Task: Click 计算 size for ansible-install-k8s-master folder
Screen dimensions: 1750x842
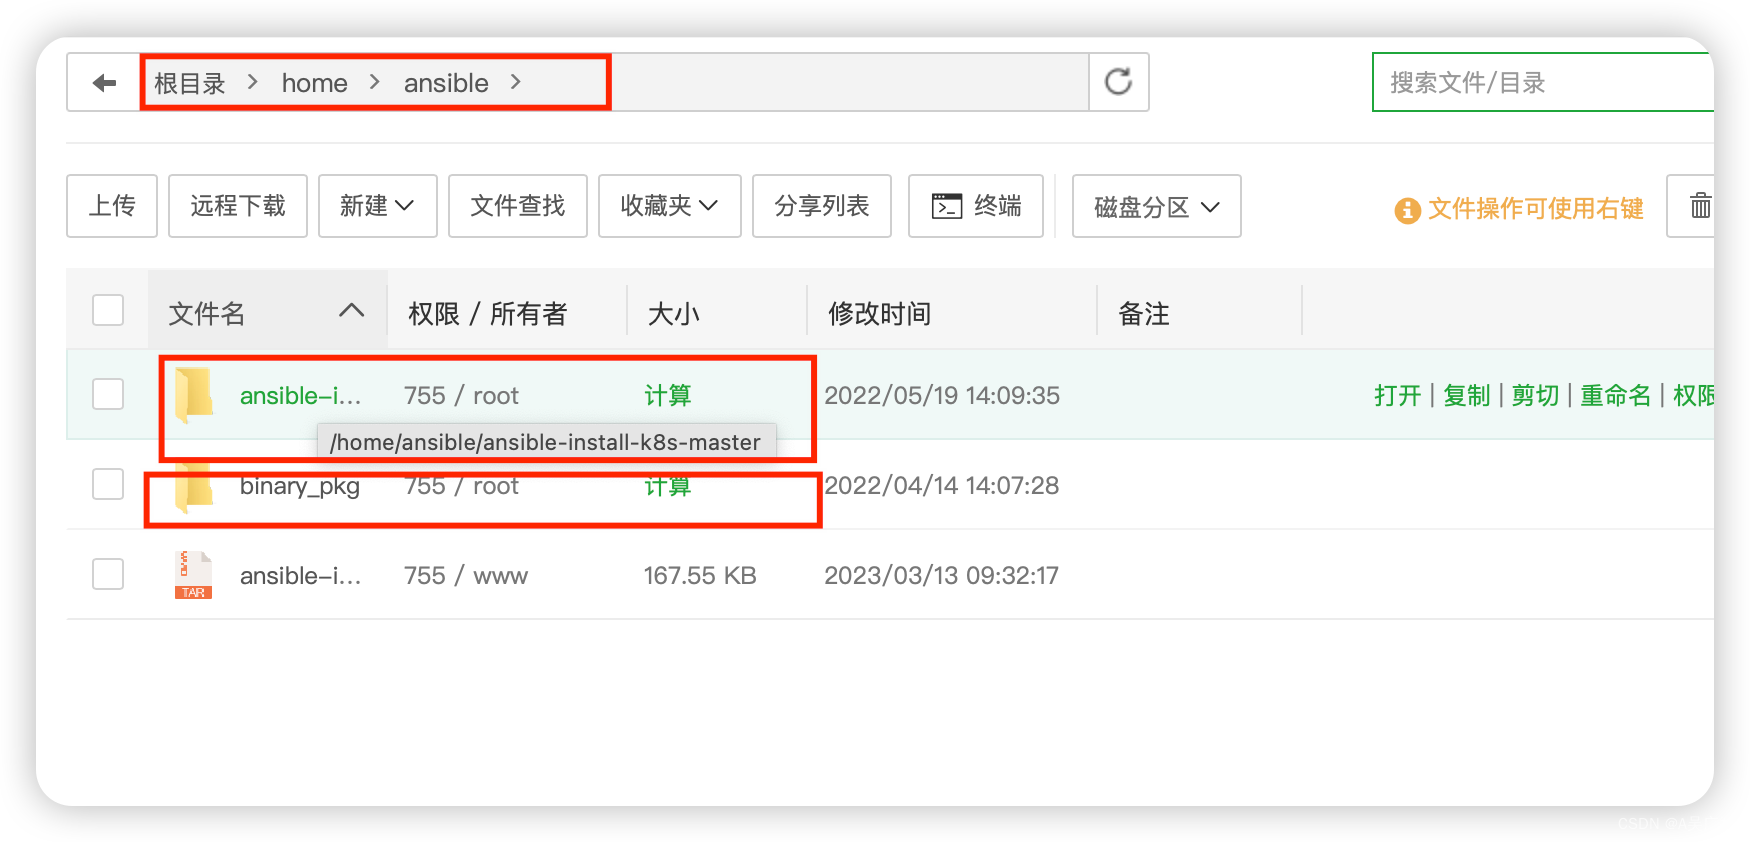Action: click(667, 395)
